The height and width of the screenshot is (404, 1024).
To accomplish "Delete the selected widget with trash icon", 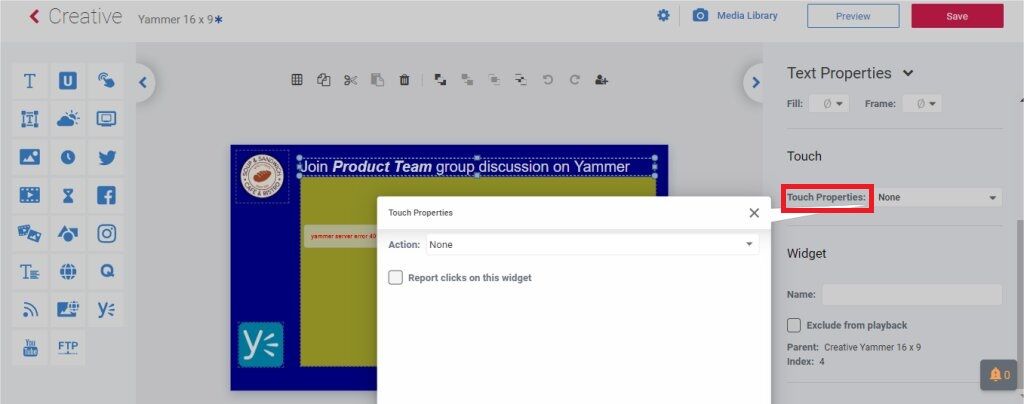I will [404, 80].
